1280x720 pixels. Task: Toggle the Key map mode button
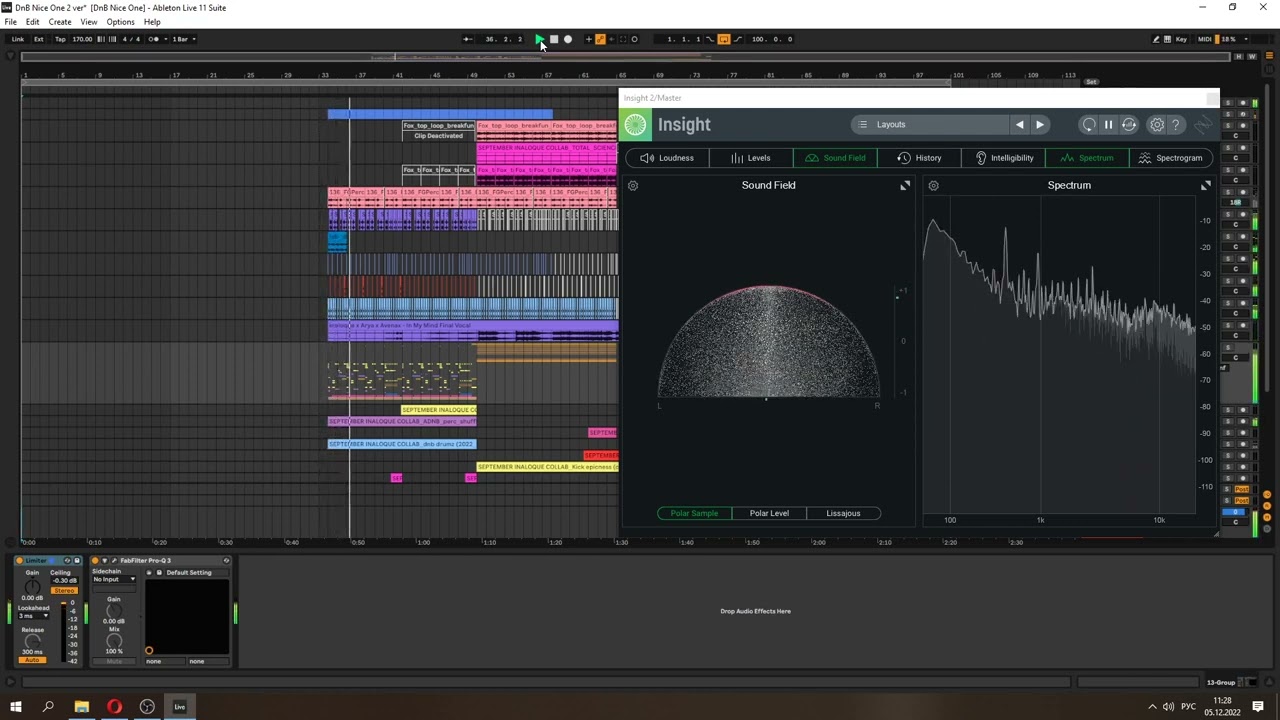point(1181,39)
